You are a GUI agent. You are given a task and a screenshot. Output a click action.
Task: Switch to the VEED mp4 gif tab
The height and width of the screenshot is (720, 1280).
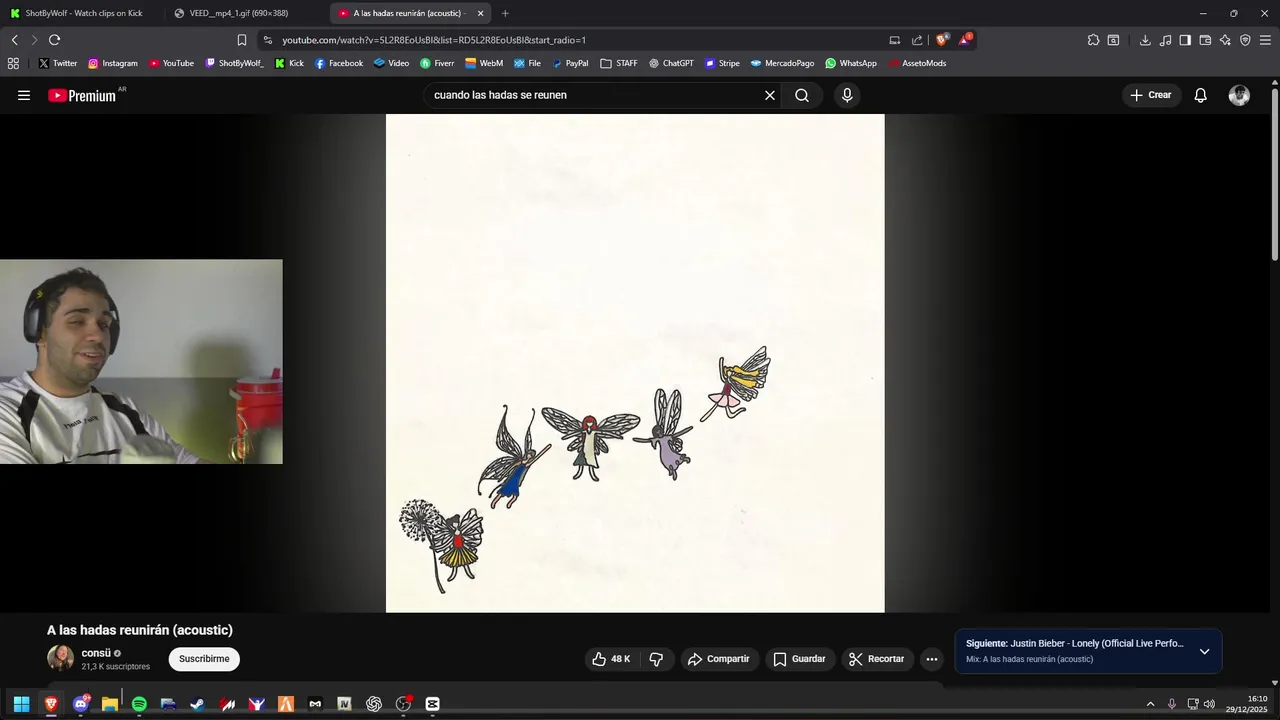pyautogui.click(x=240, y=13)
